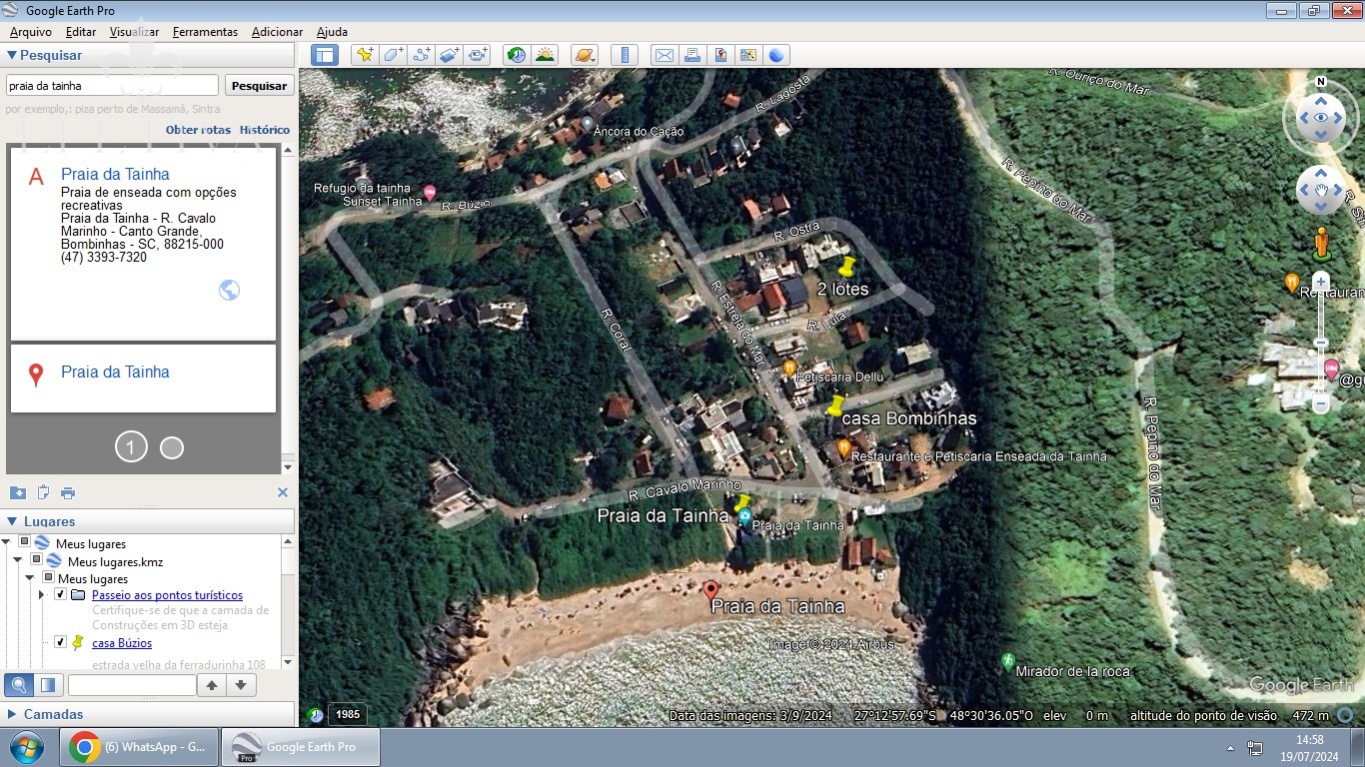Toggle checkbox for Meus lugares.kmz
The height and width of the screenshot is (767, 1365).
37,561
